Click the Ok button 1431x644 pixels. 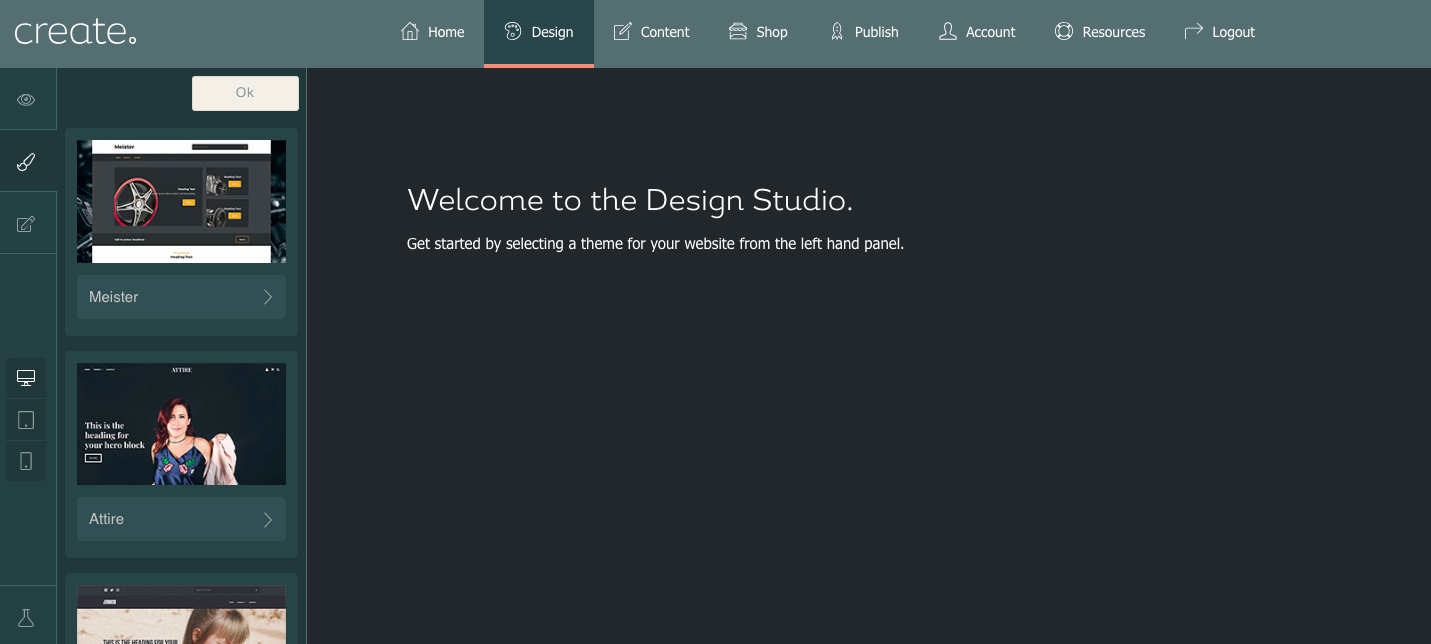click(245, 93)
